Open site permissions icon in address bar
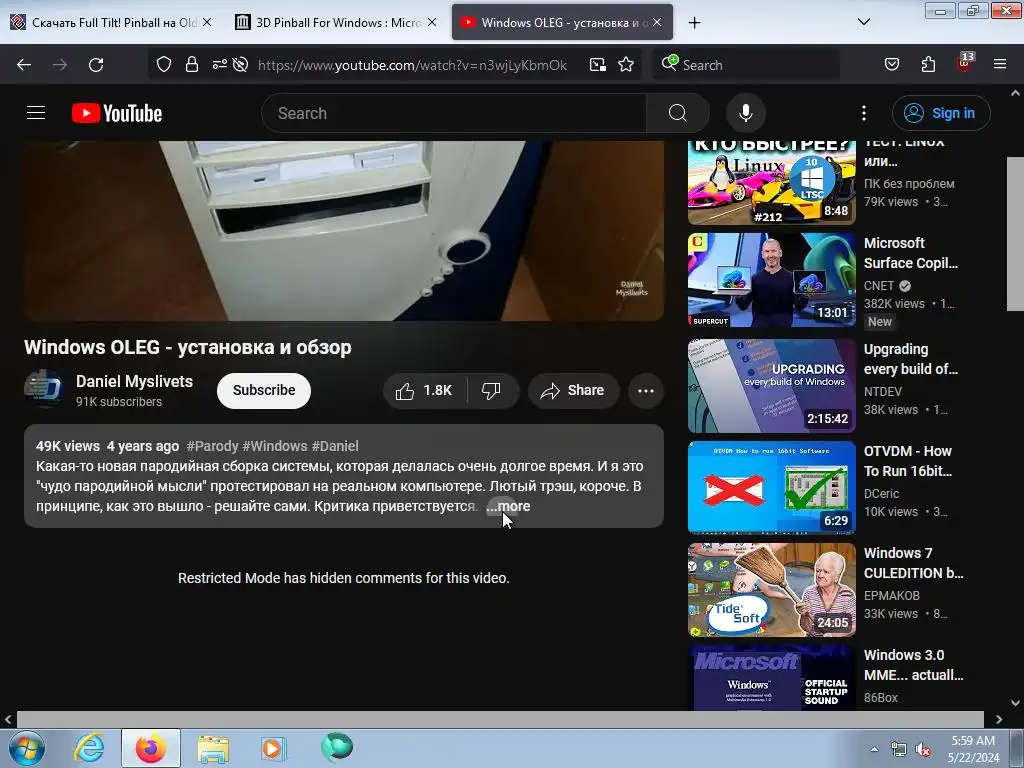This screenshot has height=768, width=1024. click(219, 64)
